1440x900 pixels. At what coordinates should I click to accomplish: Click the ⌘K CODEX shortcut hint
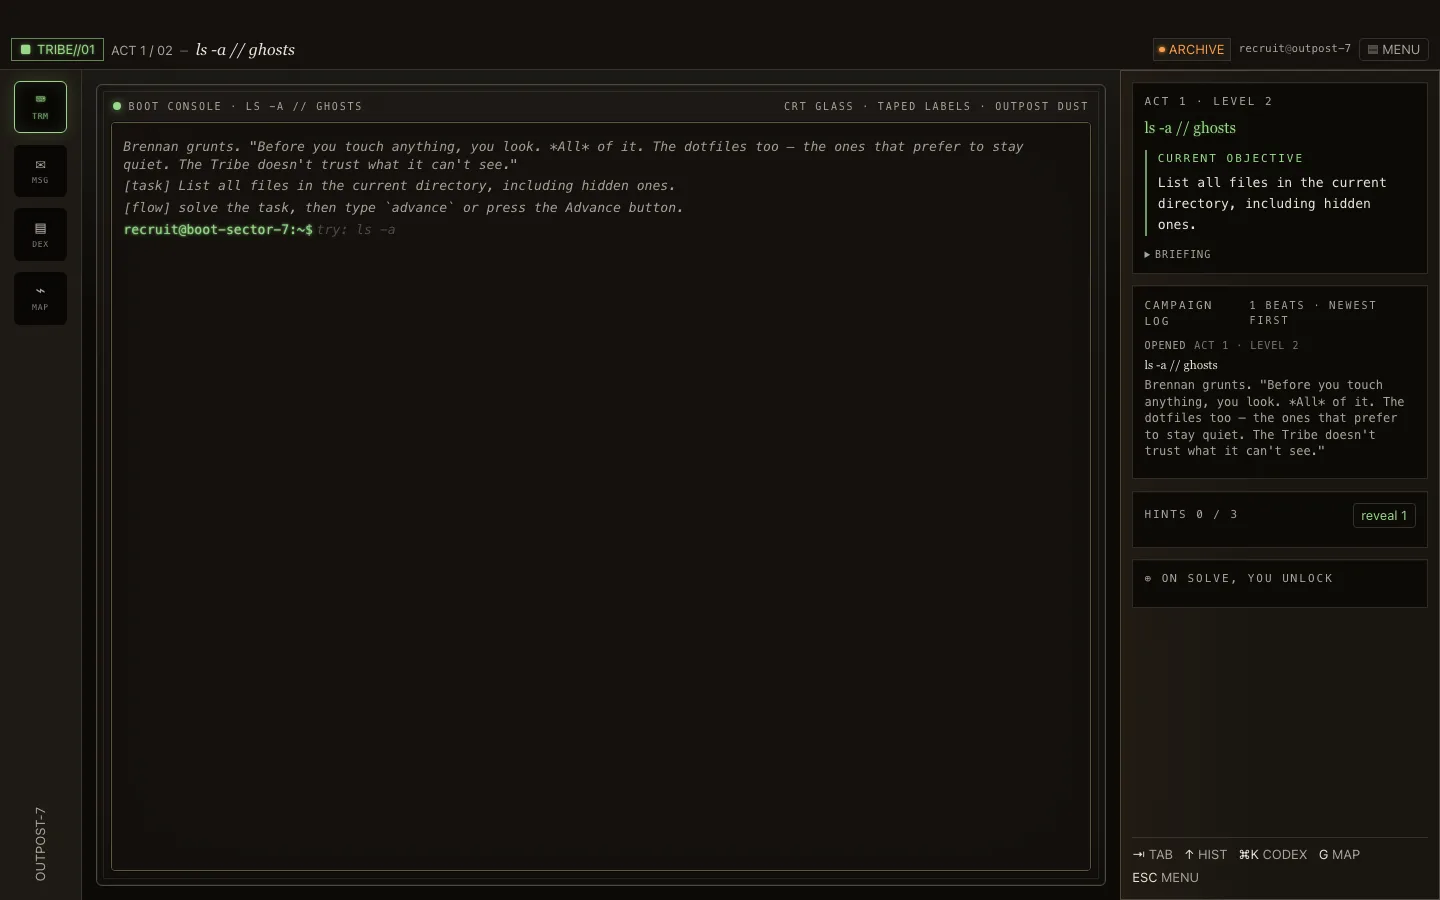click(x=1272, y=855)
